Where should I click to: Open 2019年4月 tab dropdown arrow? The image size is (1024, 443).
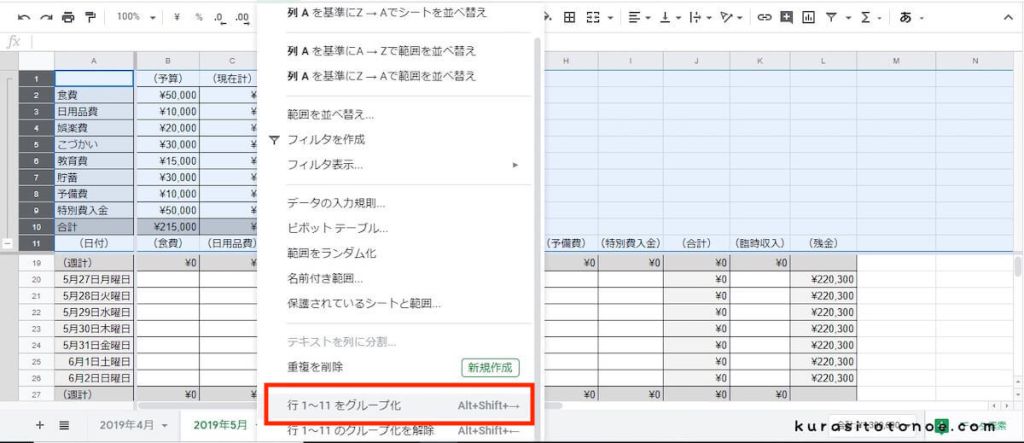(165, 426)
